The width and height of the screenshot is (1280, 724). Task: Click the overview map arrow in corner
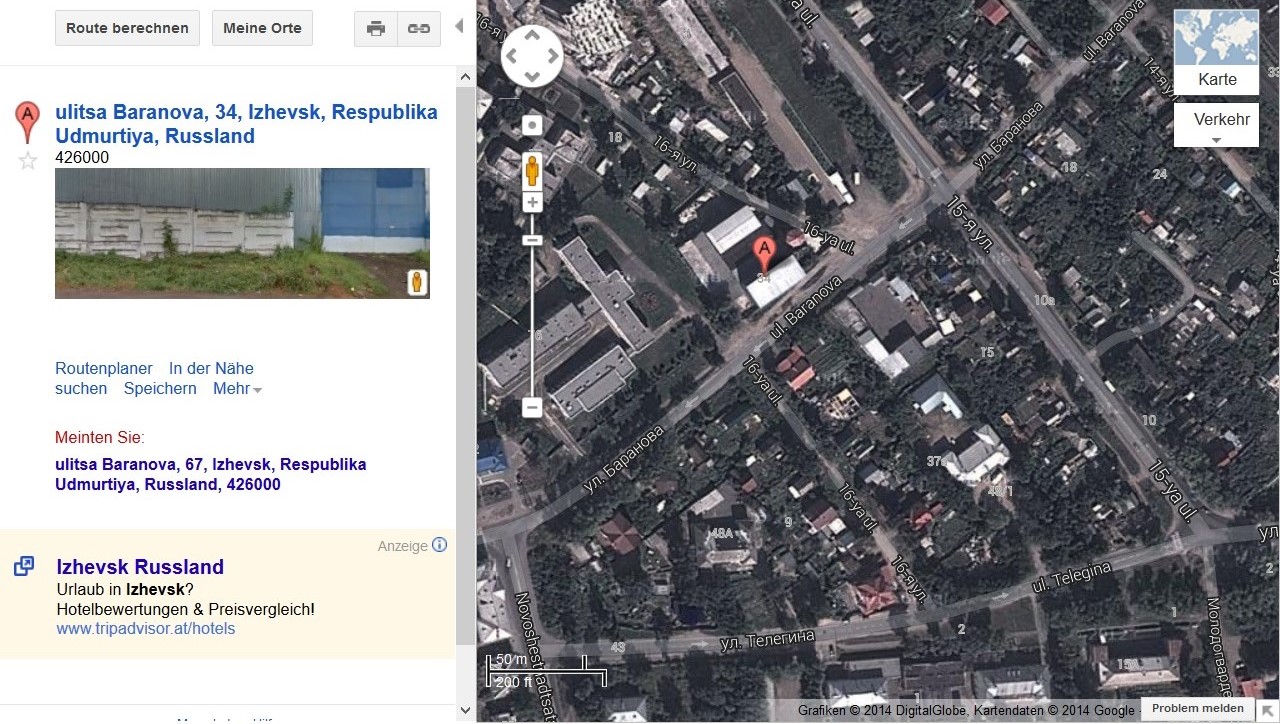[x=1267, y=710]
